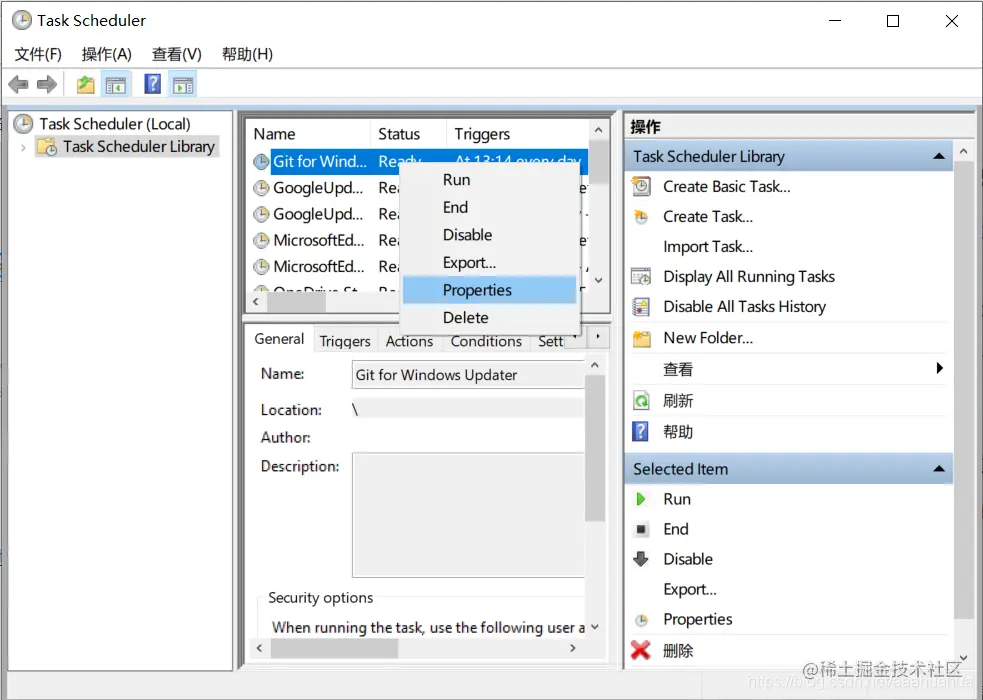This screenshot has width=983, height=700.
Task: Click the 删除 label in Selected Item
Action: [x=678, y=650]
